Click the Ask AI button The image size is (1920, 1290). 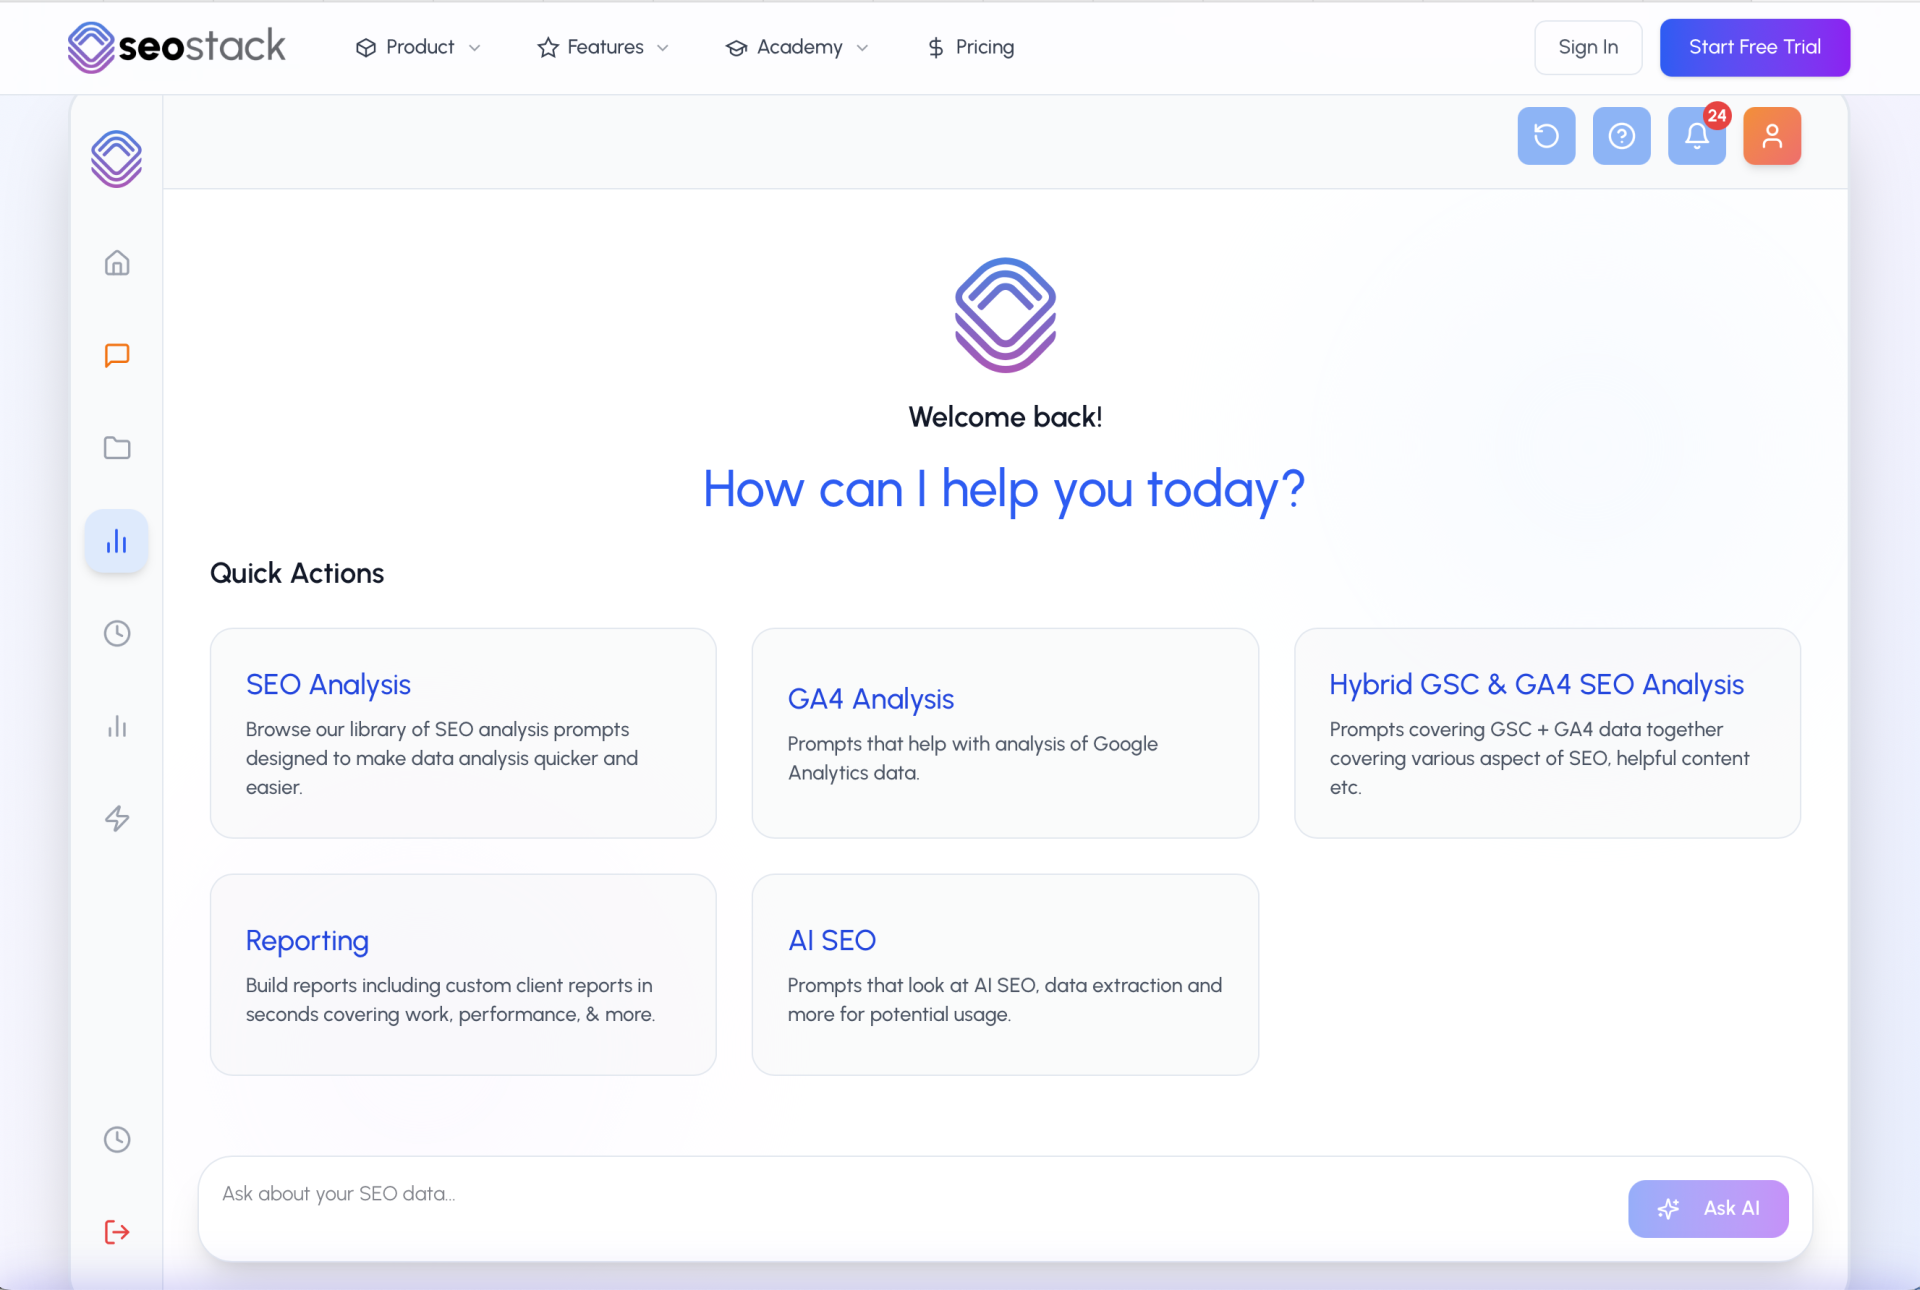click(x=1708, y=1208)
